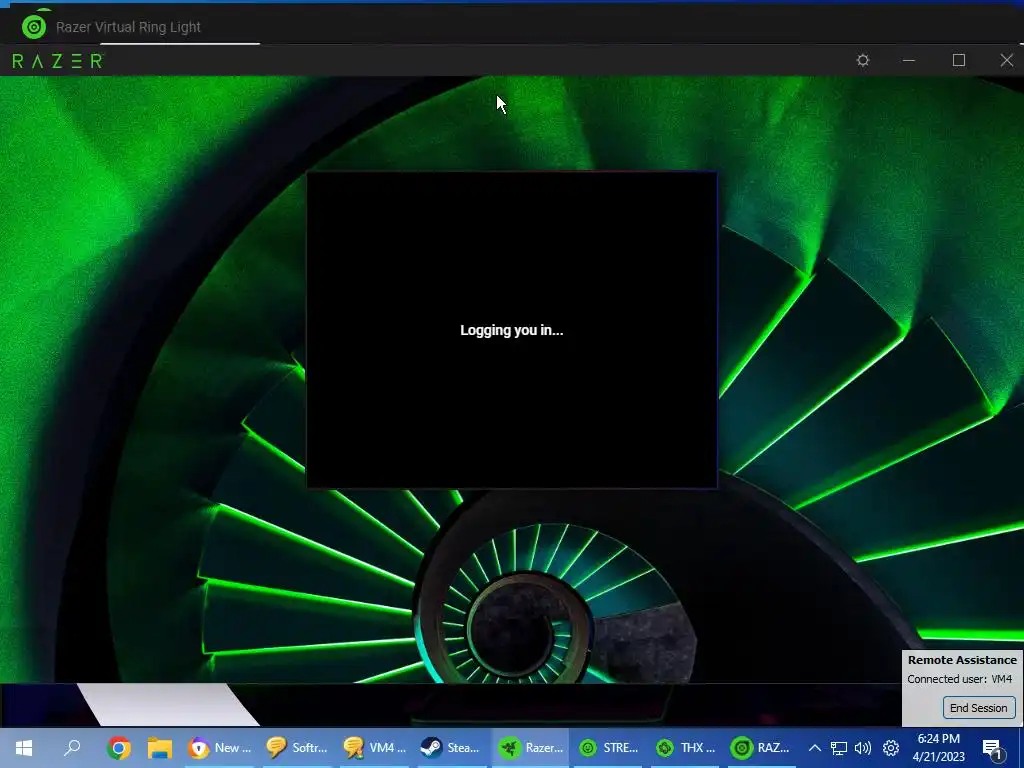The width and height of the screenshot is (1024, 768).
Task: Switch to STRE... taskbar app
Action: tap(609, 748)
